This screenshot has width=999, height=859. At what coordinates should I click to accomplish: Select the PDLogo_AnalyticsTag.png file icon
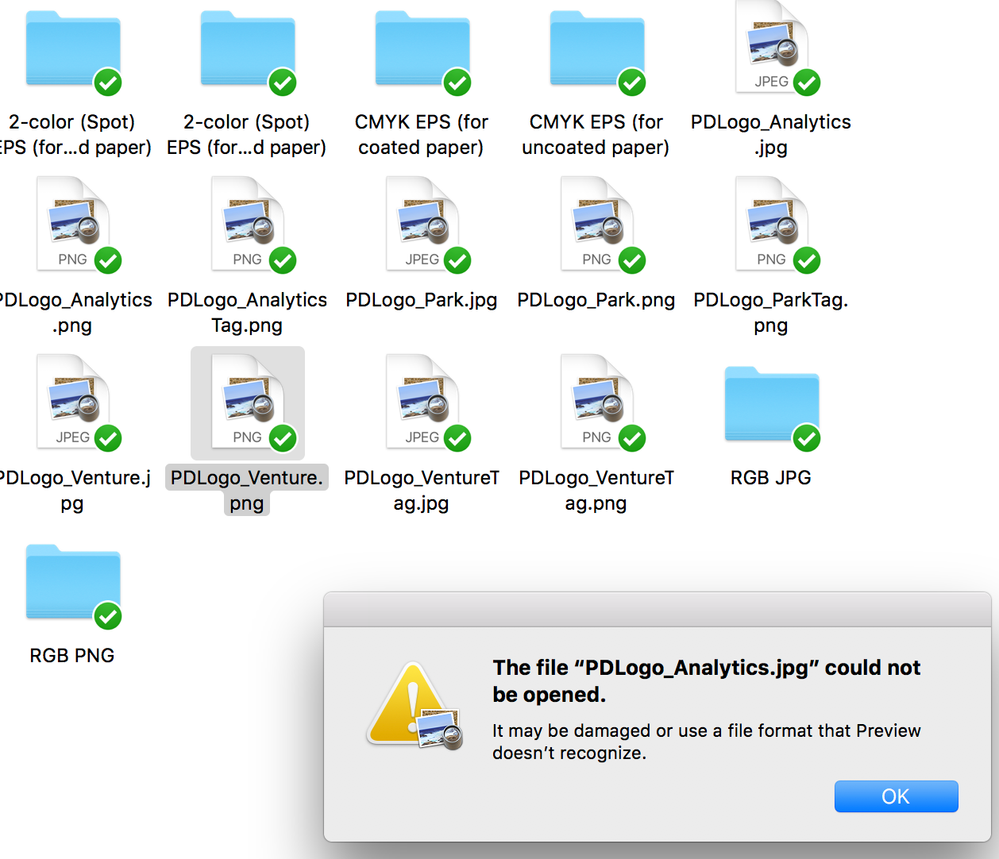coord(248,224)
